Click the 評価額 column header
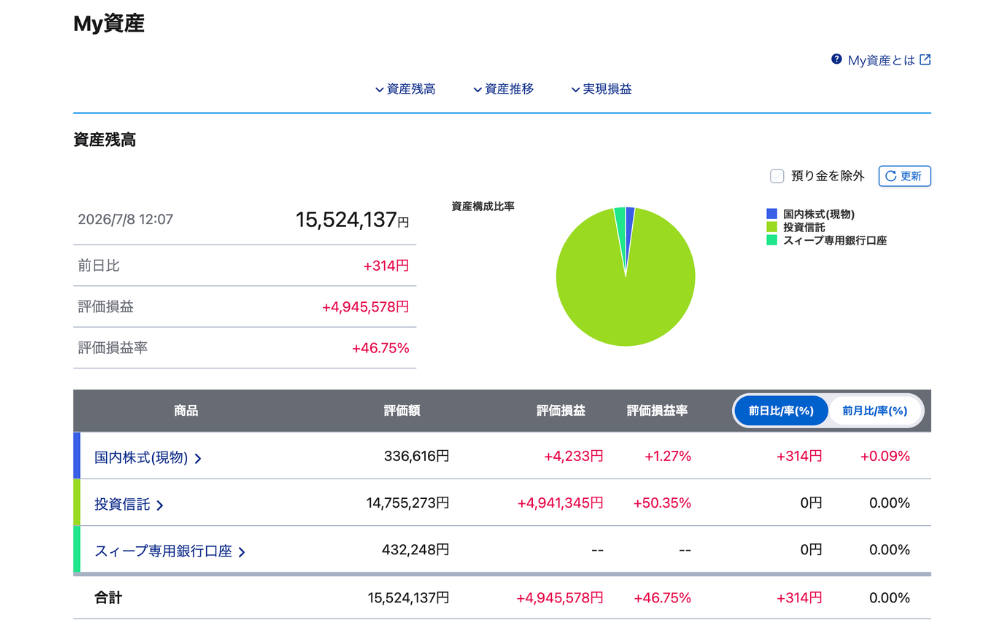This screenshot has width=1000, height=630. [402, 411]
